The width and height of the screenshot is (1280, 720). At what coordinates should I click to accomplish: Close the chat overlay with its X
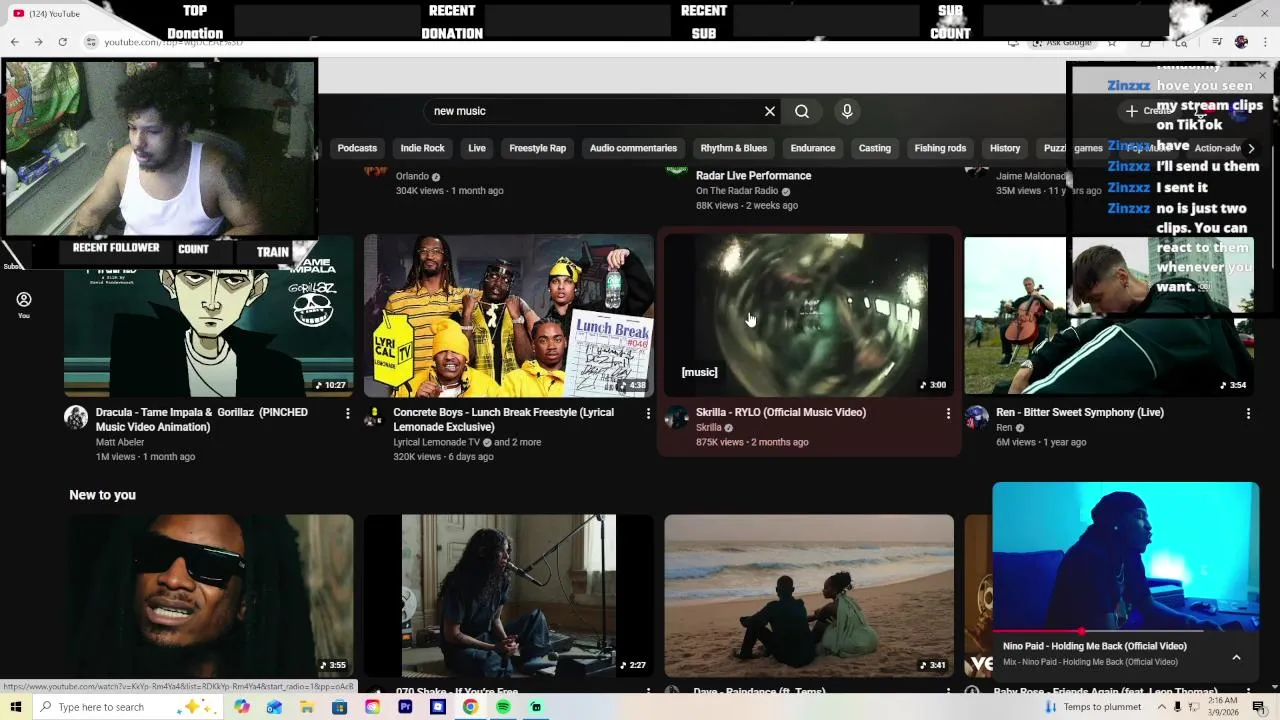[1262, 76]
